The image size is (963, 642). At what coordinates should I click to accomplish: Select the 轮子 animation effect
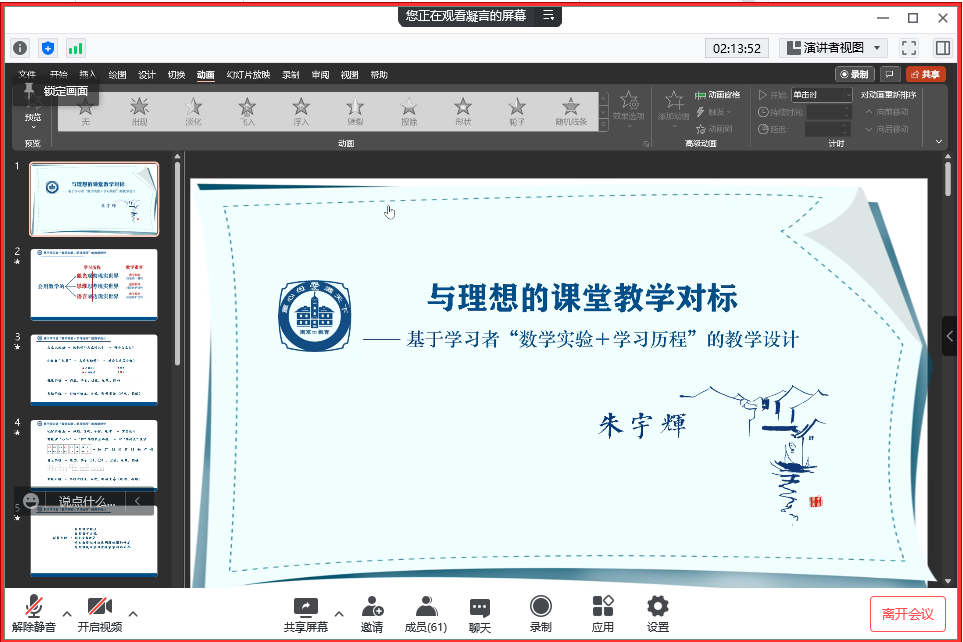(517, 111)
